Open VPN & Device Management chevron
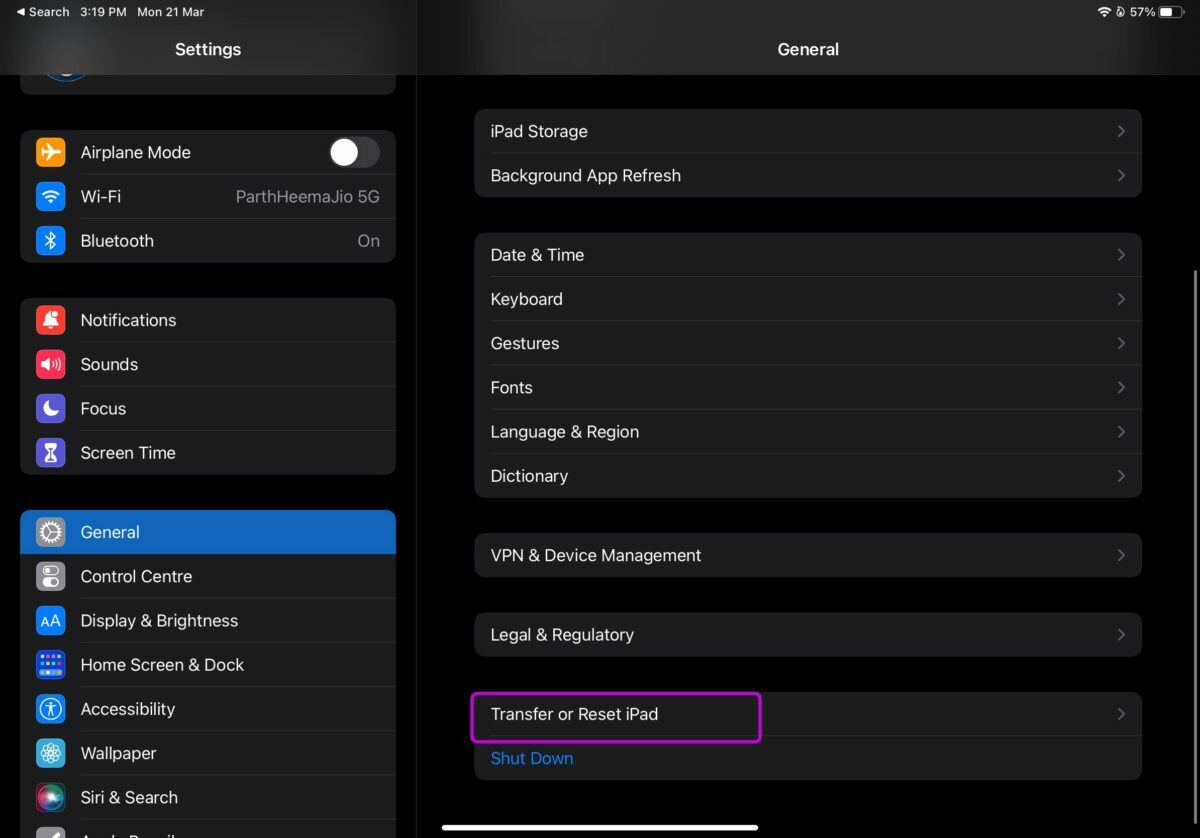 1121,555
